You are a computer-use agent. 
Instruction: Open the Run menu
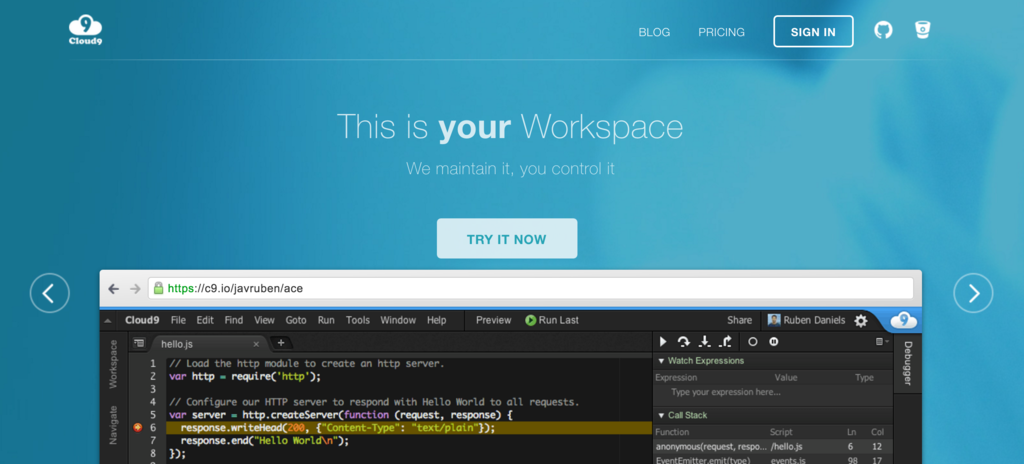pyautogui.click(x=326, y=320)
